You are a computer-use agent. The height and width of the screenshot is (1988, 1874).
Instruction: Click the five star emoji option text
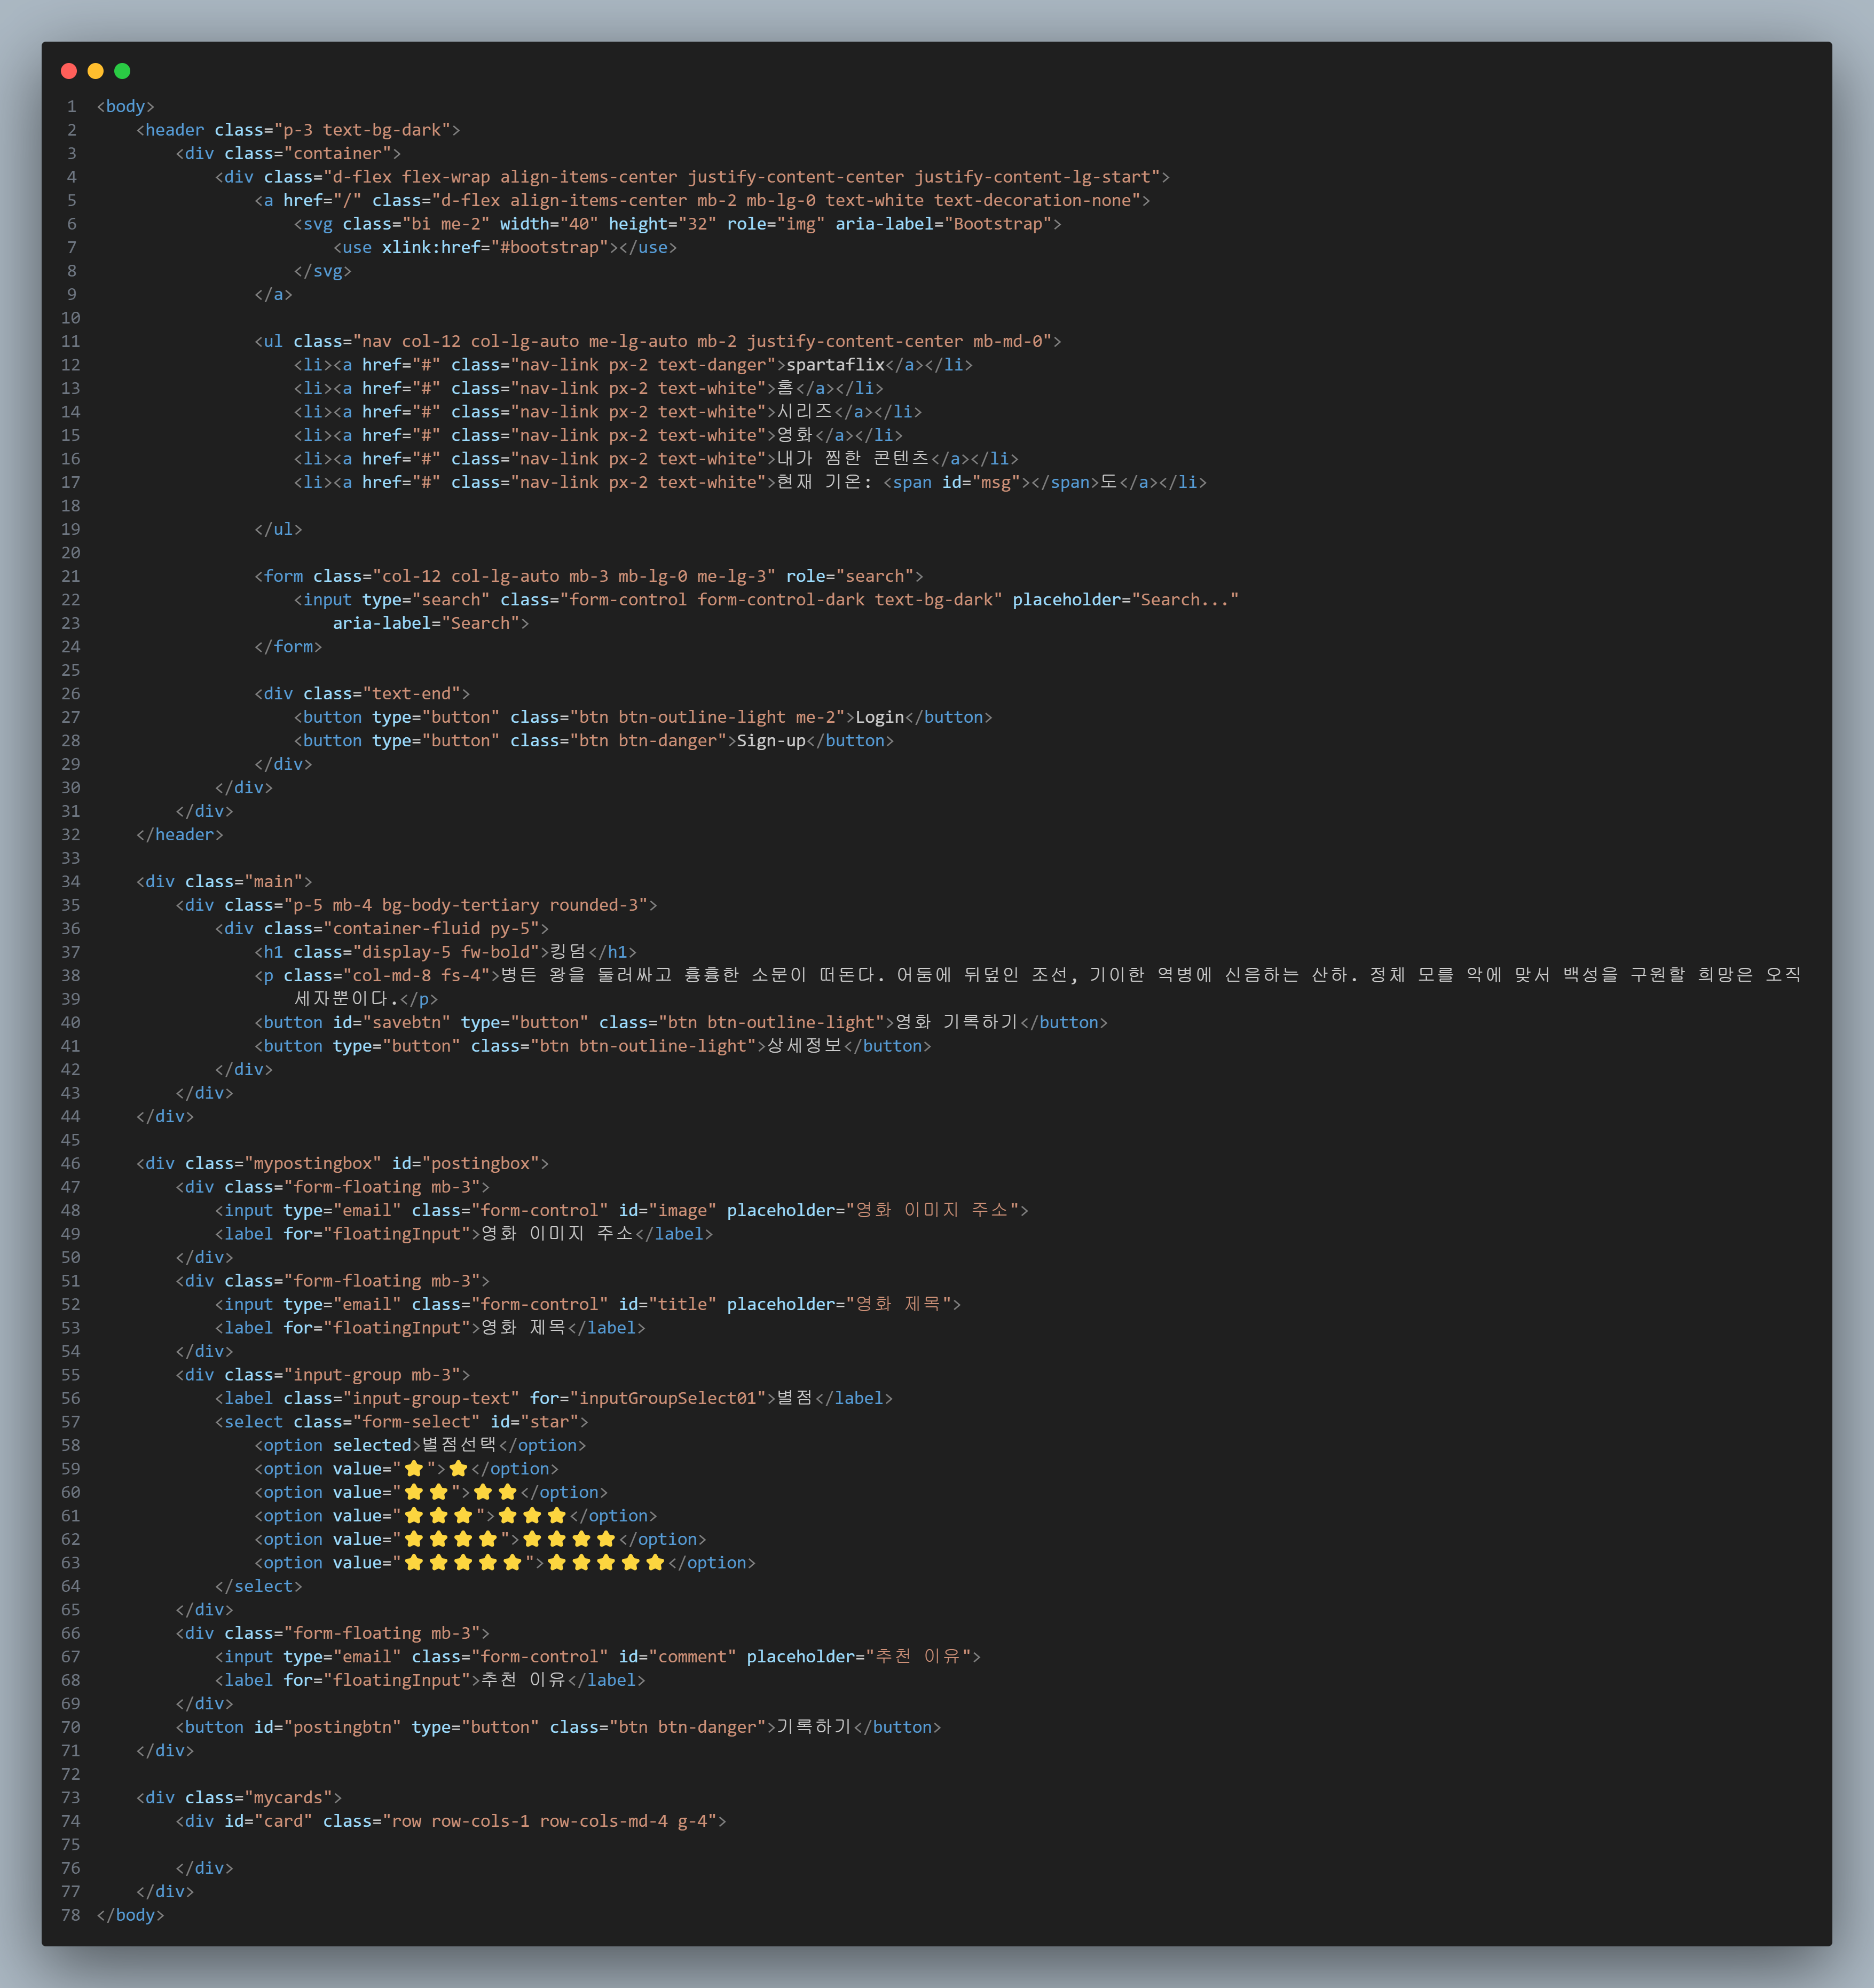click(605, 1563)
